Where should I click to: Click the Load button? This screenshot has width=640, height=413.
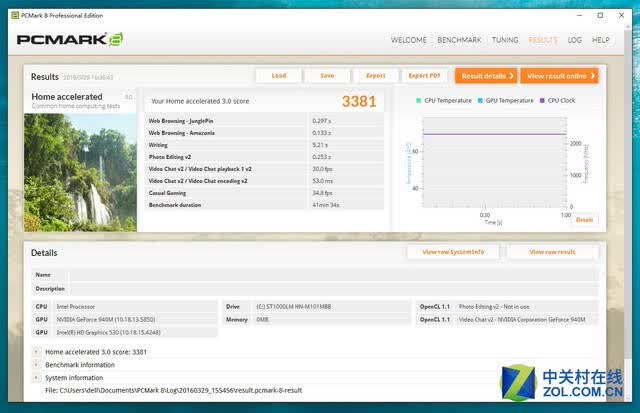279,75
